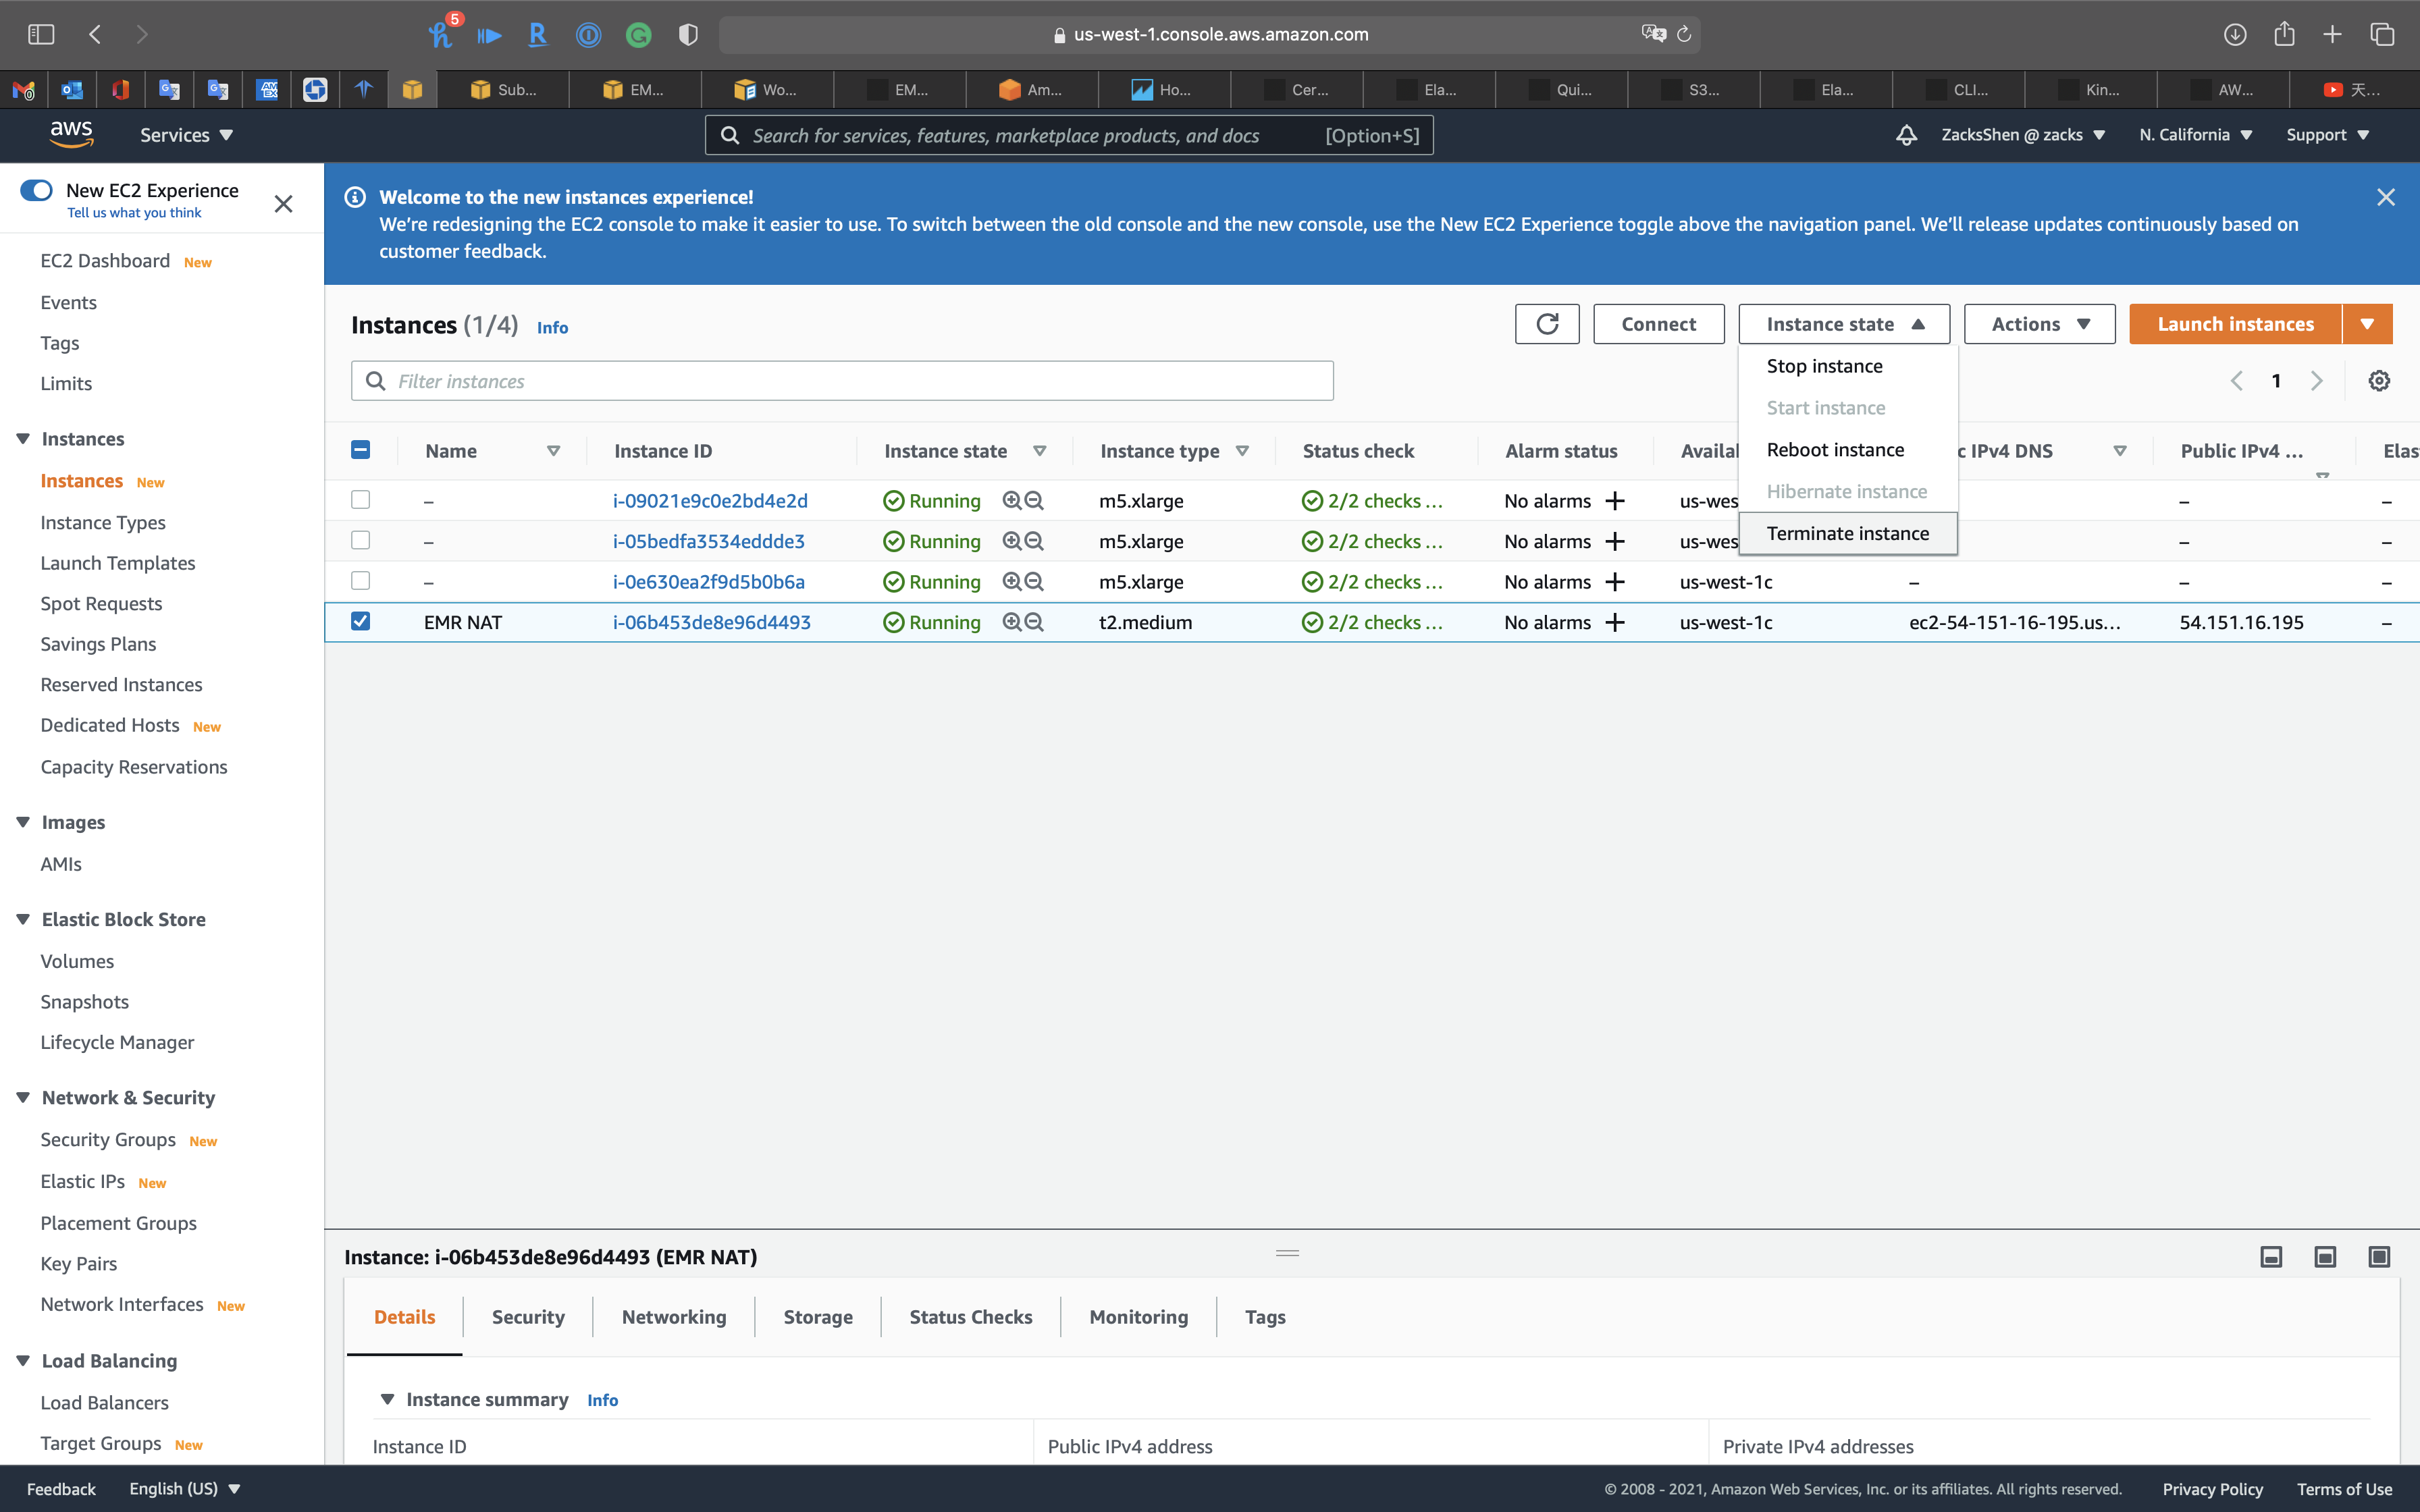
Task: Dismiss the welcome banner with X icon
Action: (x=2385, y=197)
